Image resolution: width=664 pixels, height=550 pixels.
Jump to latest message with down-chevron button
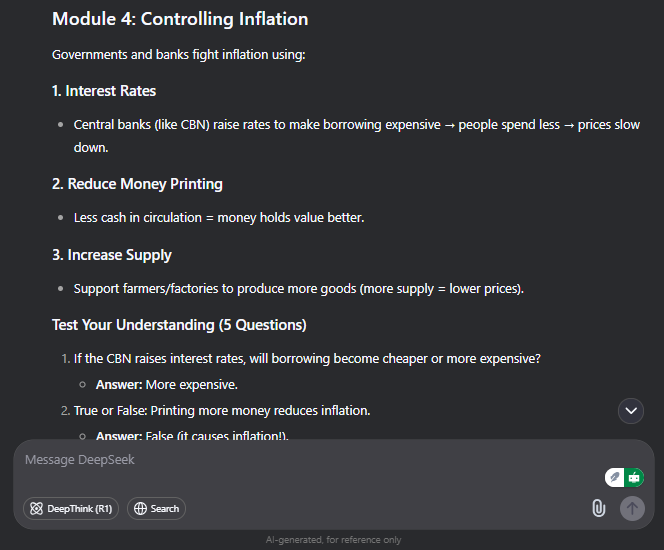pyautogui.click(x=631, y=411)
